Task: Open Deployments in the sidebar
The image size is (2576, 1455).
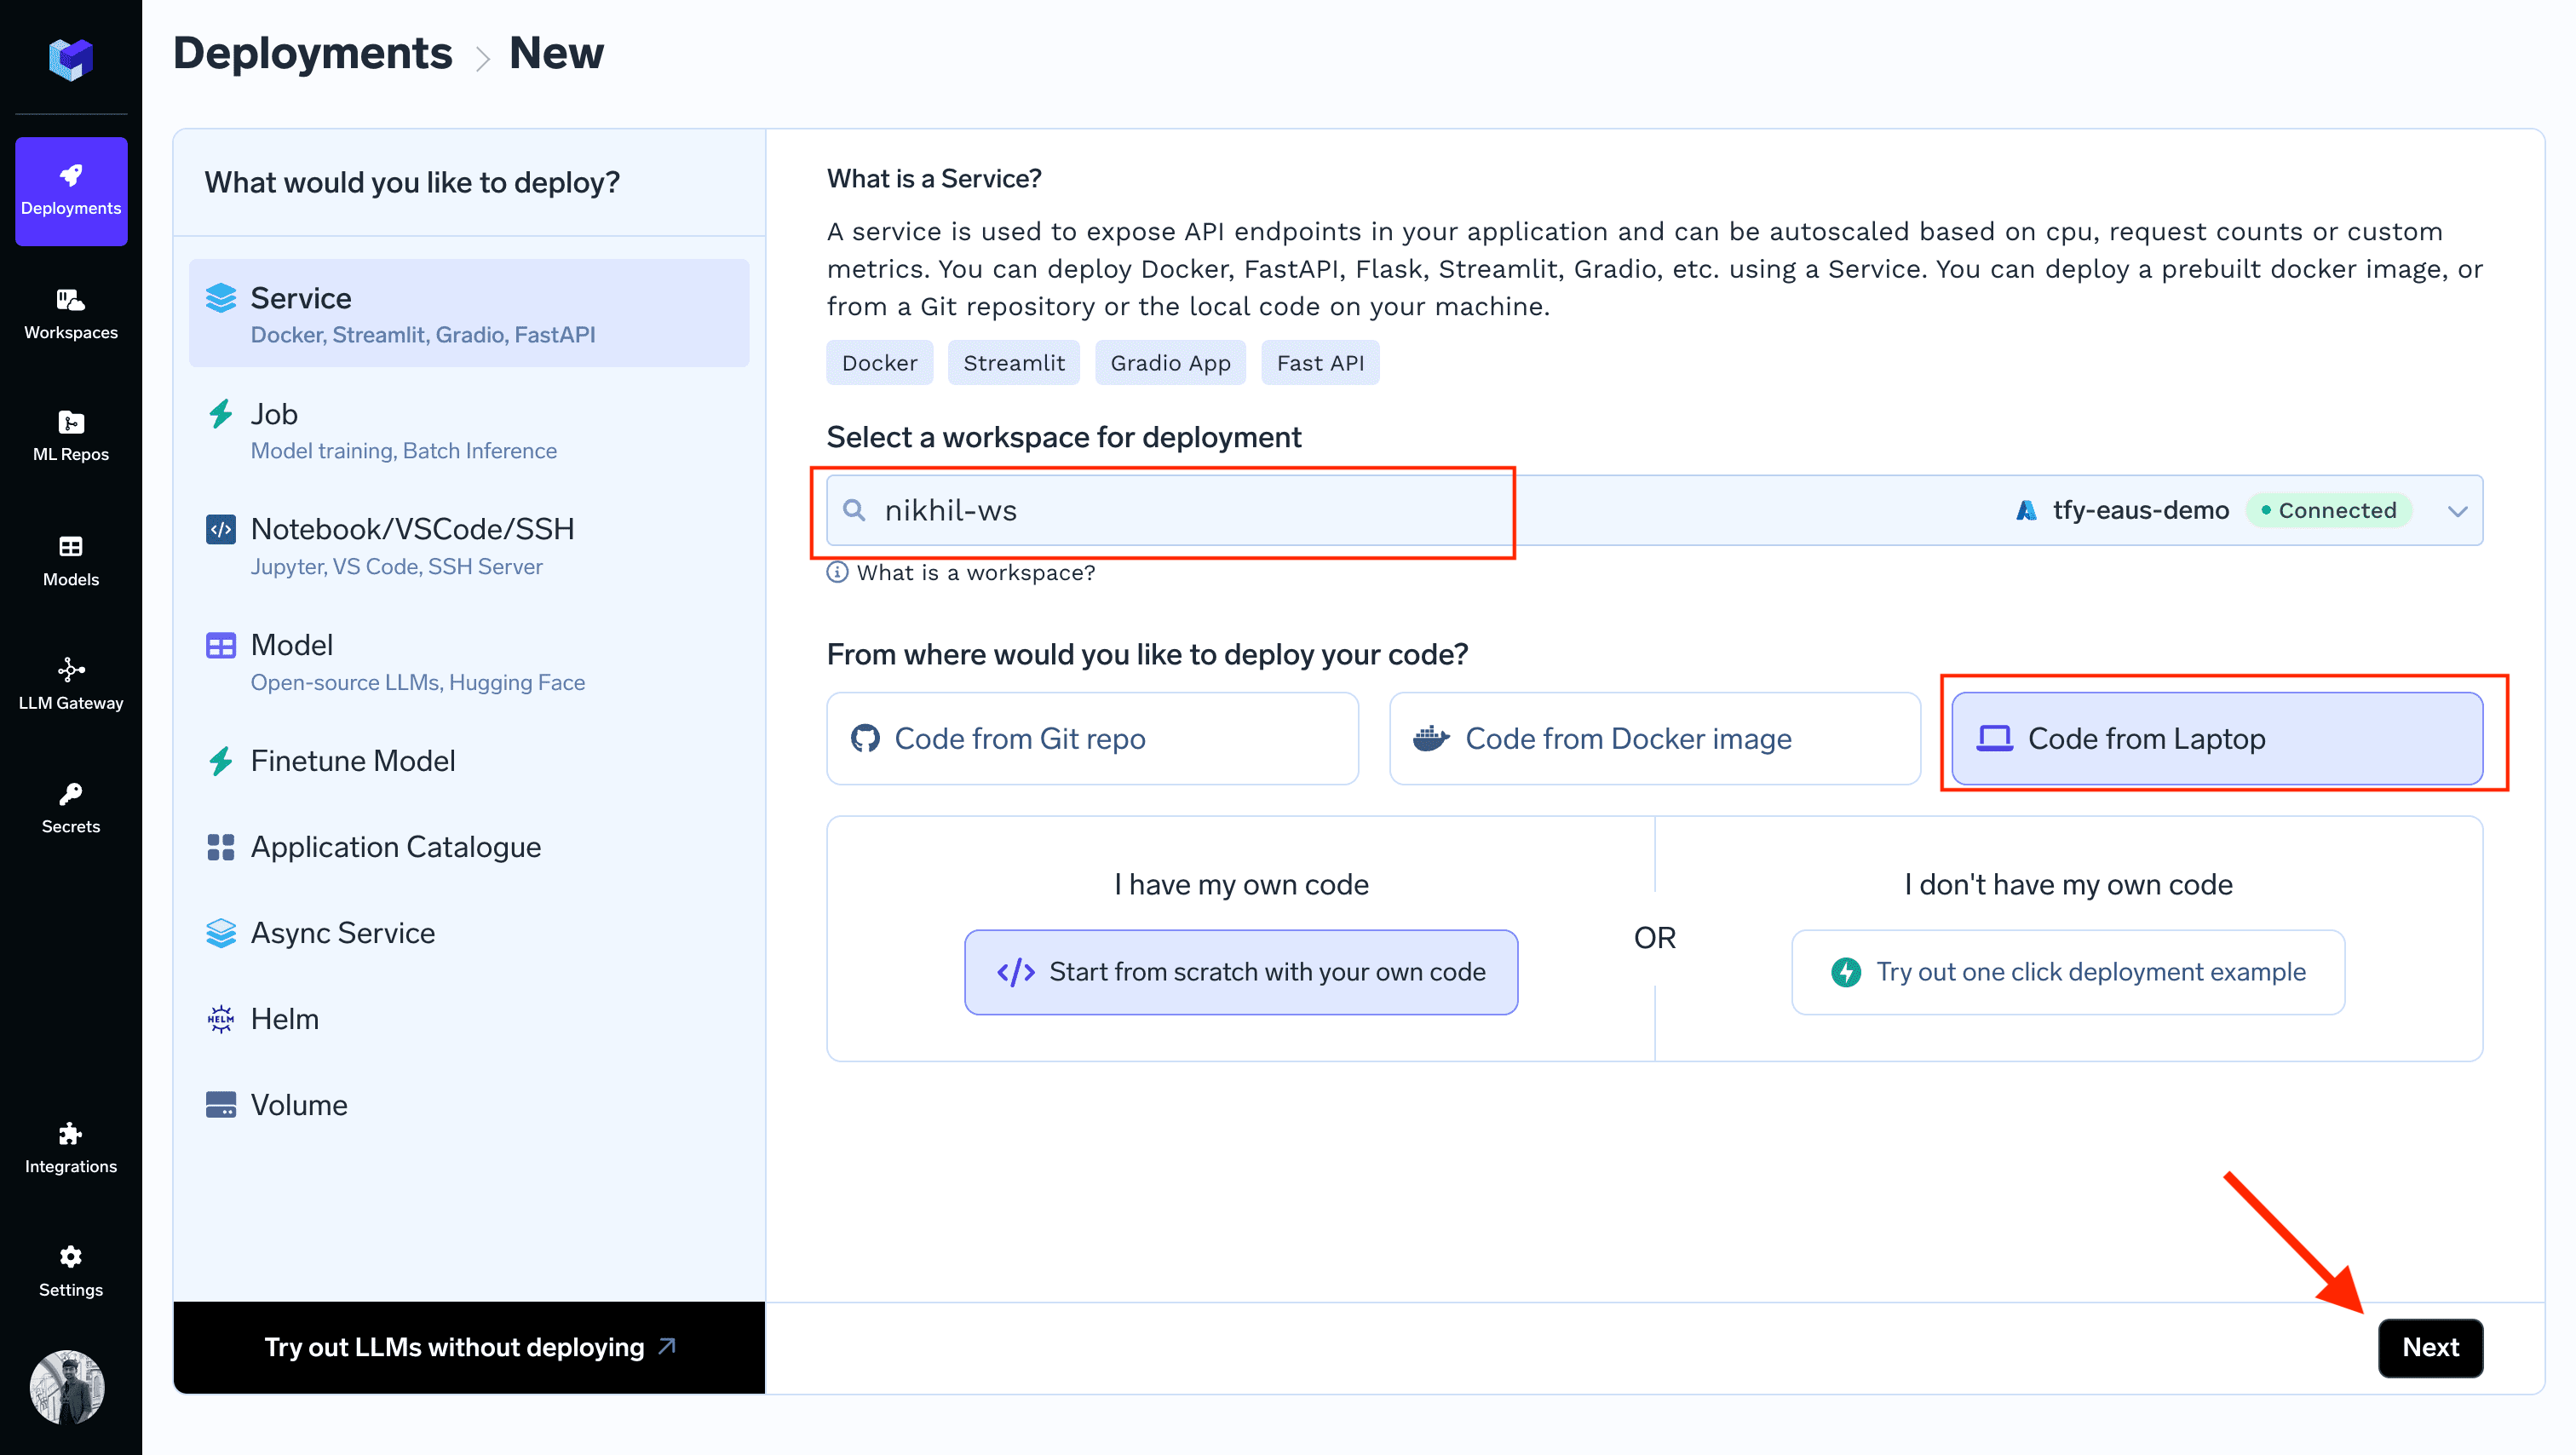Action: point(71,191)
